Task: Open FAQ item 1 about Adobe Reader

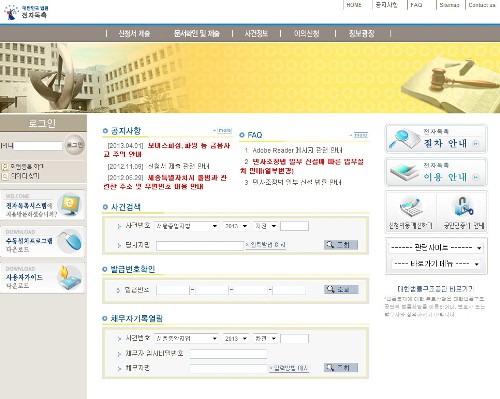Action: coord(293,150)
